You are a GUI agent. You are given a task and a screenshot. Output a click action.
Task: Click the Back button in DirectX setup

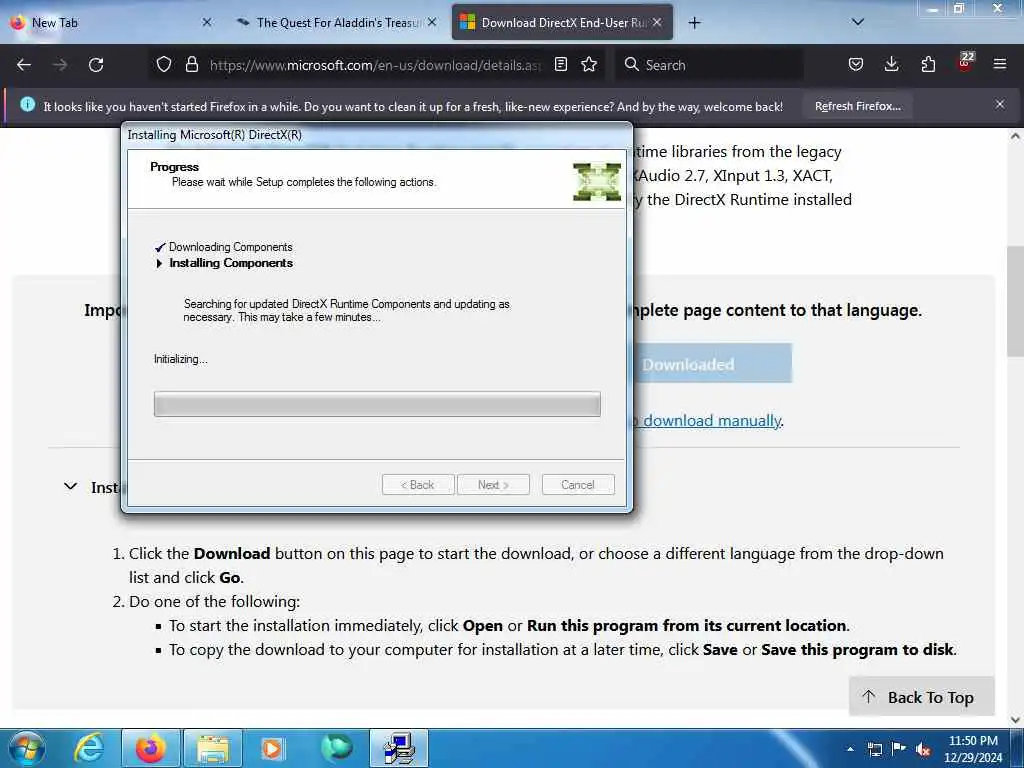click(418, 485)
